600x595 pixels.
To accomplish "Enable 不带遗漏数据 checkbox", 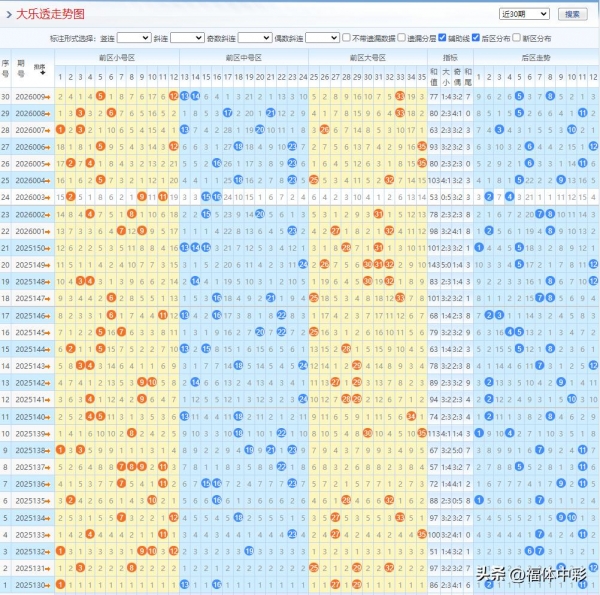I will click(346, 37).
